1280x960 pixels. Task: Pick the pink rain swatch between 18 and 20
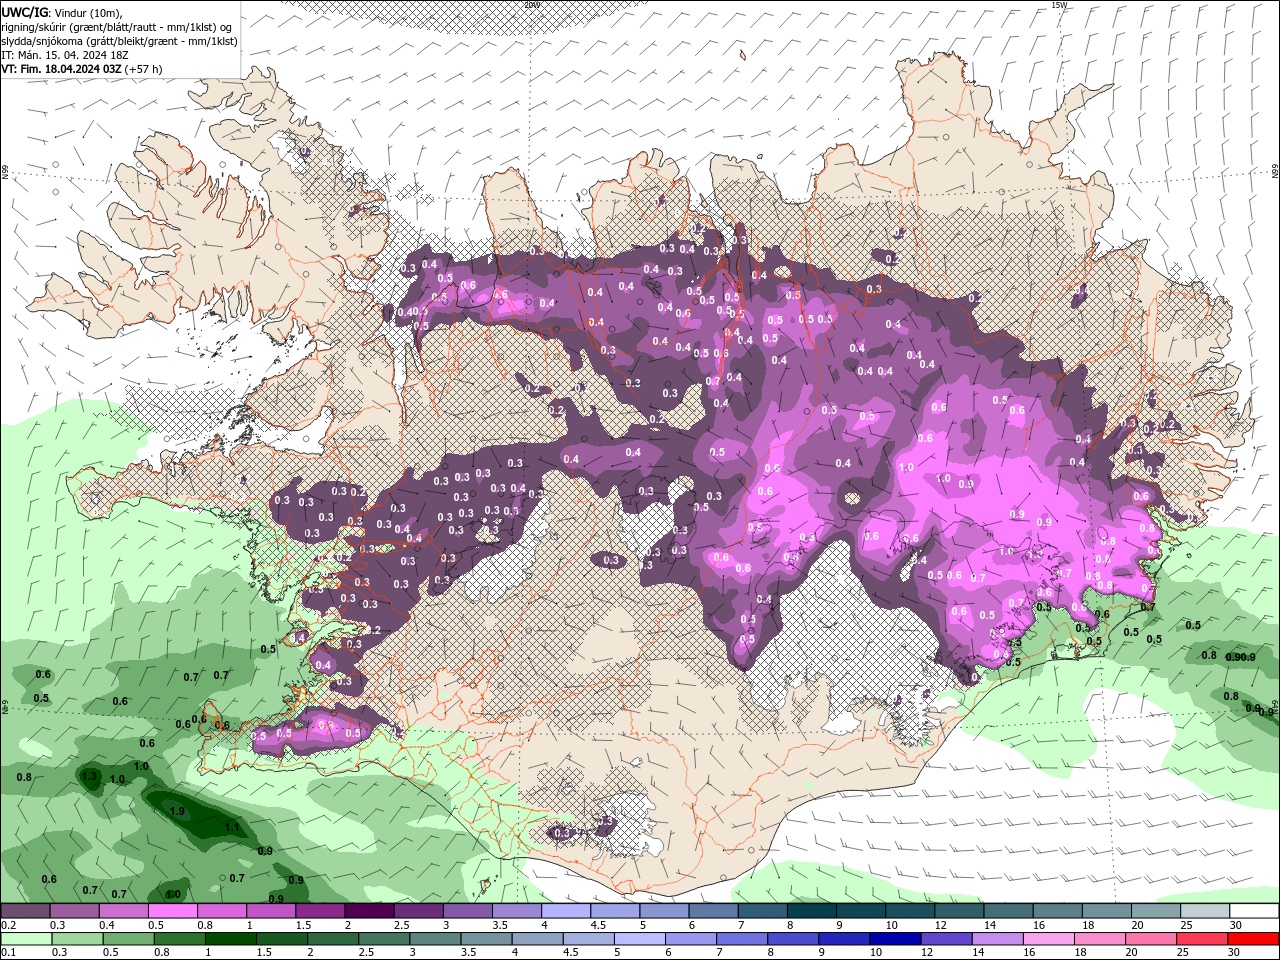pos(1099,939)
